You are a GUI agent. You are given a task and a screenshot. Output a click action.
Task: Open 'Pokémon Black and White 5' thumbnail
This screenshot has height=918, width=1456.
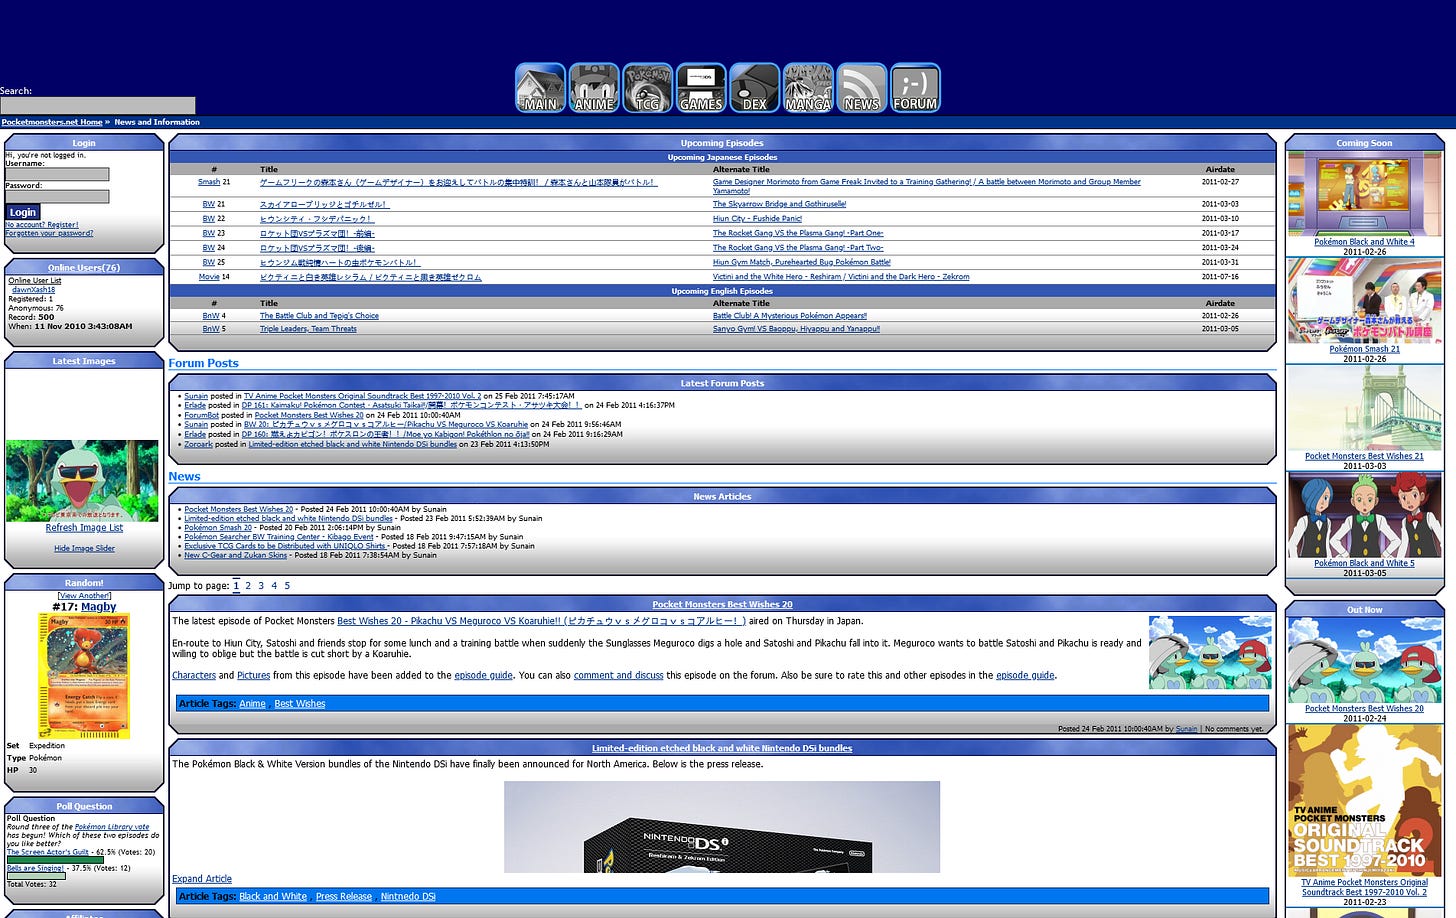(1364, 516)
